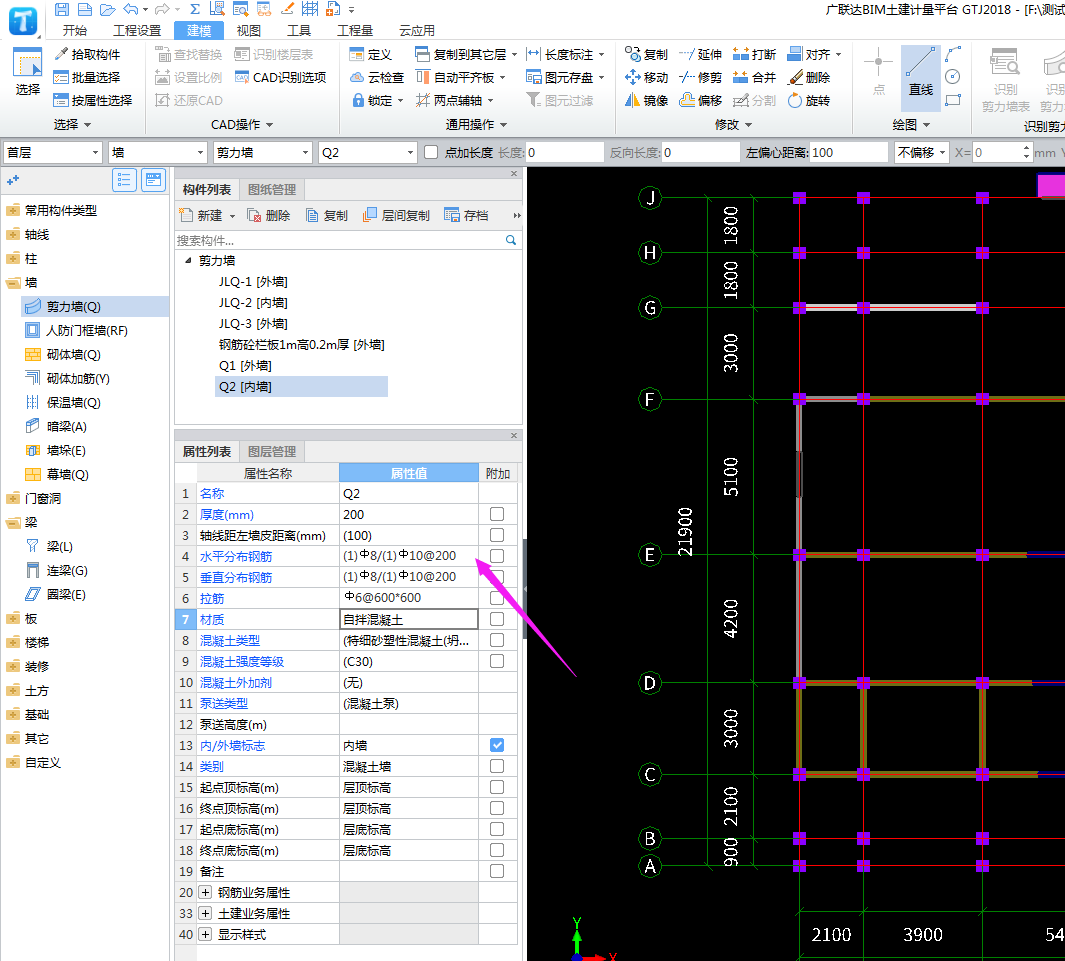Open the 剪力墙 component type dropdown
The image size is (1065, 961).
click(x=261, y=152)
